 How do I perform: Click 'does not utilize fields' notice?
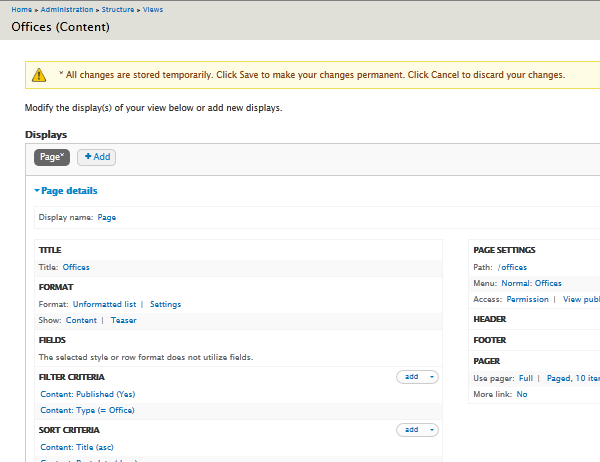[x=146, y=358]
